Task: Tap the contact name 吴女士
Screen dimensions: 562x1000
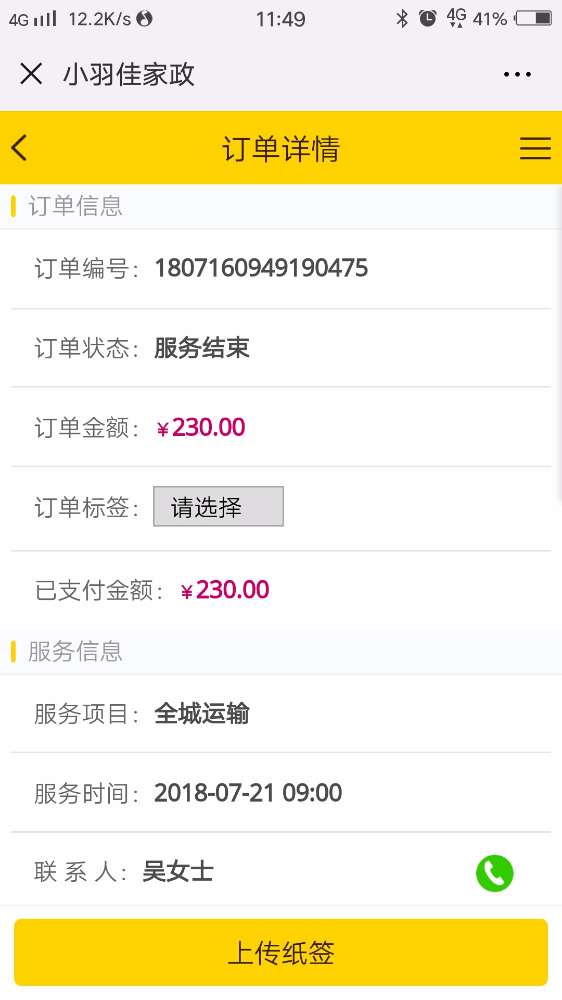Action: (x=178, y=871)
